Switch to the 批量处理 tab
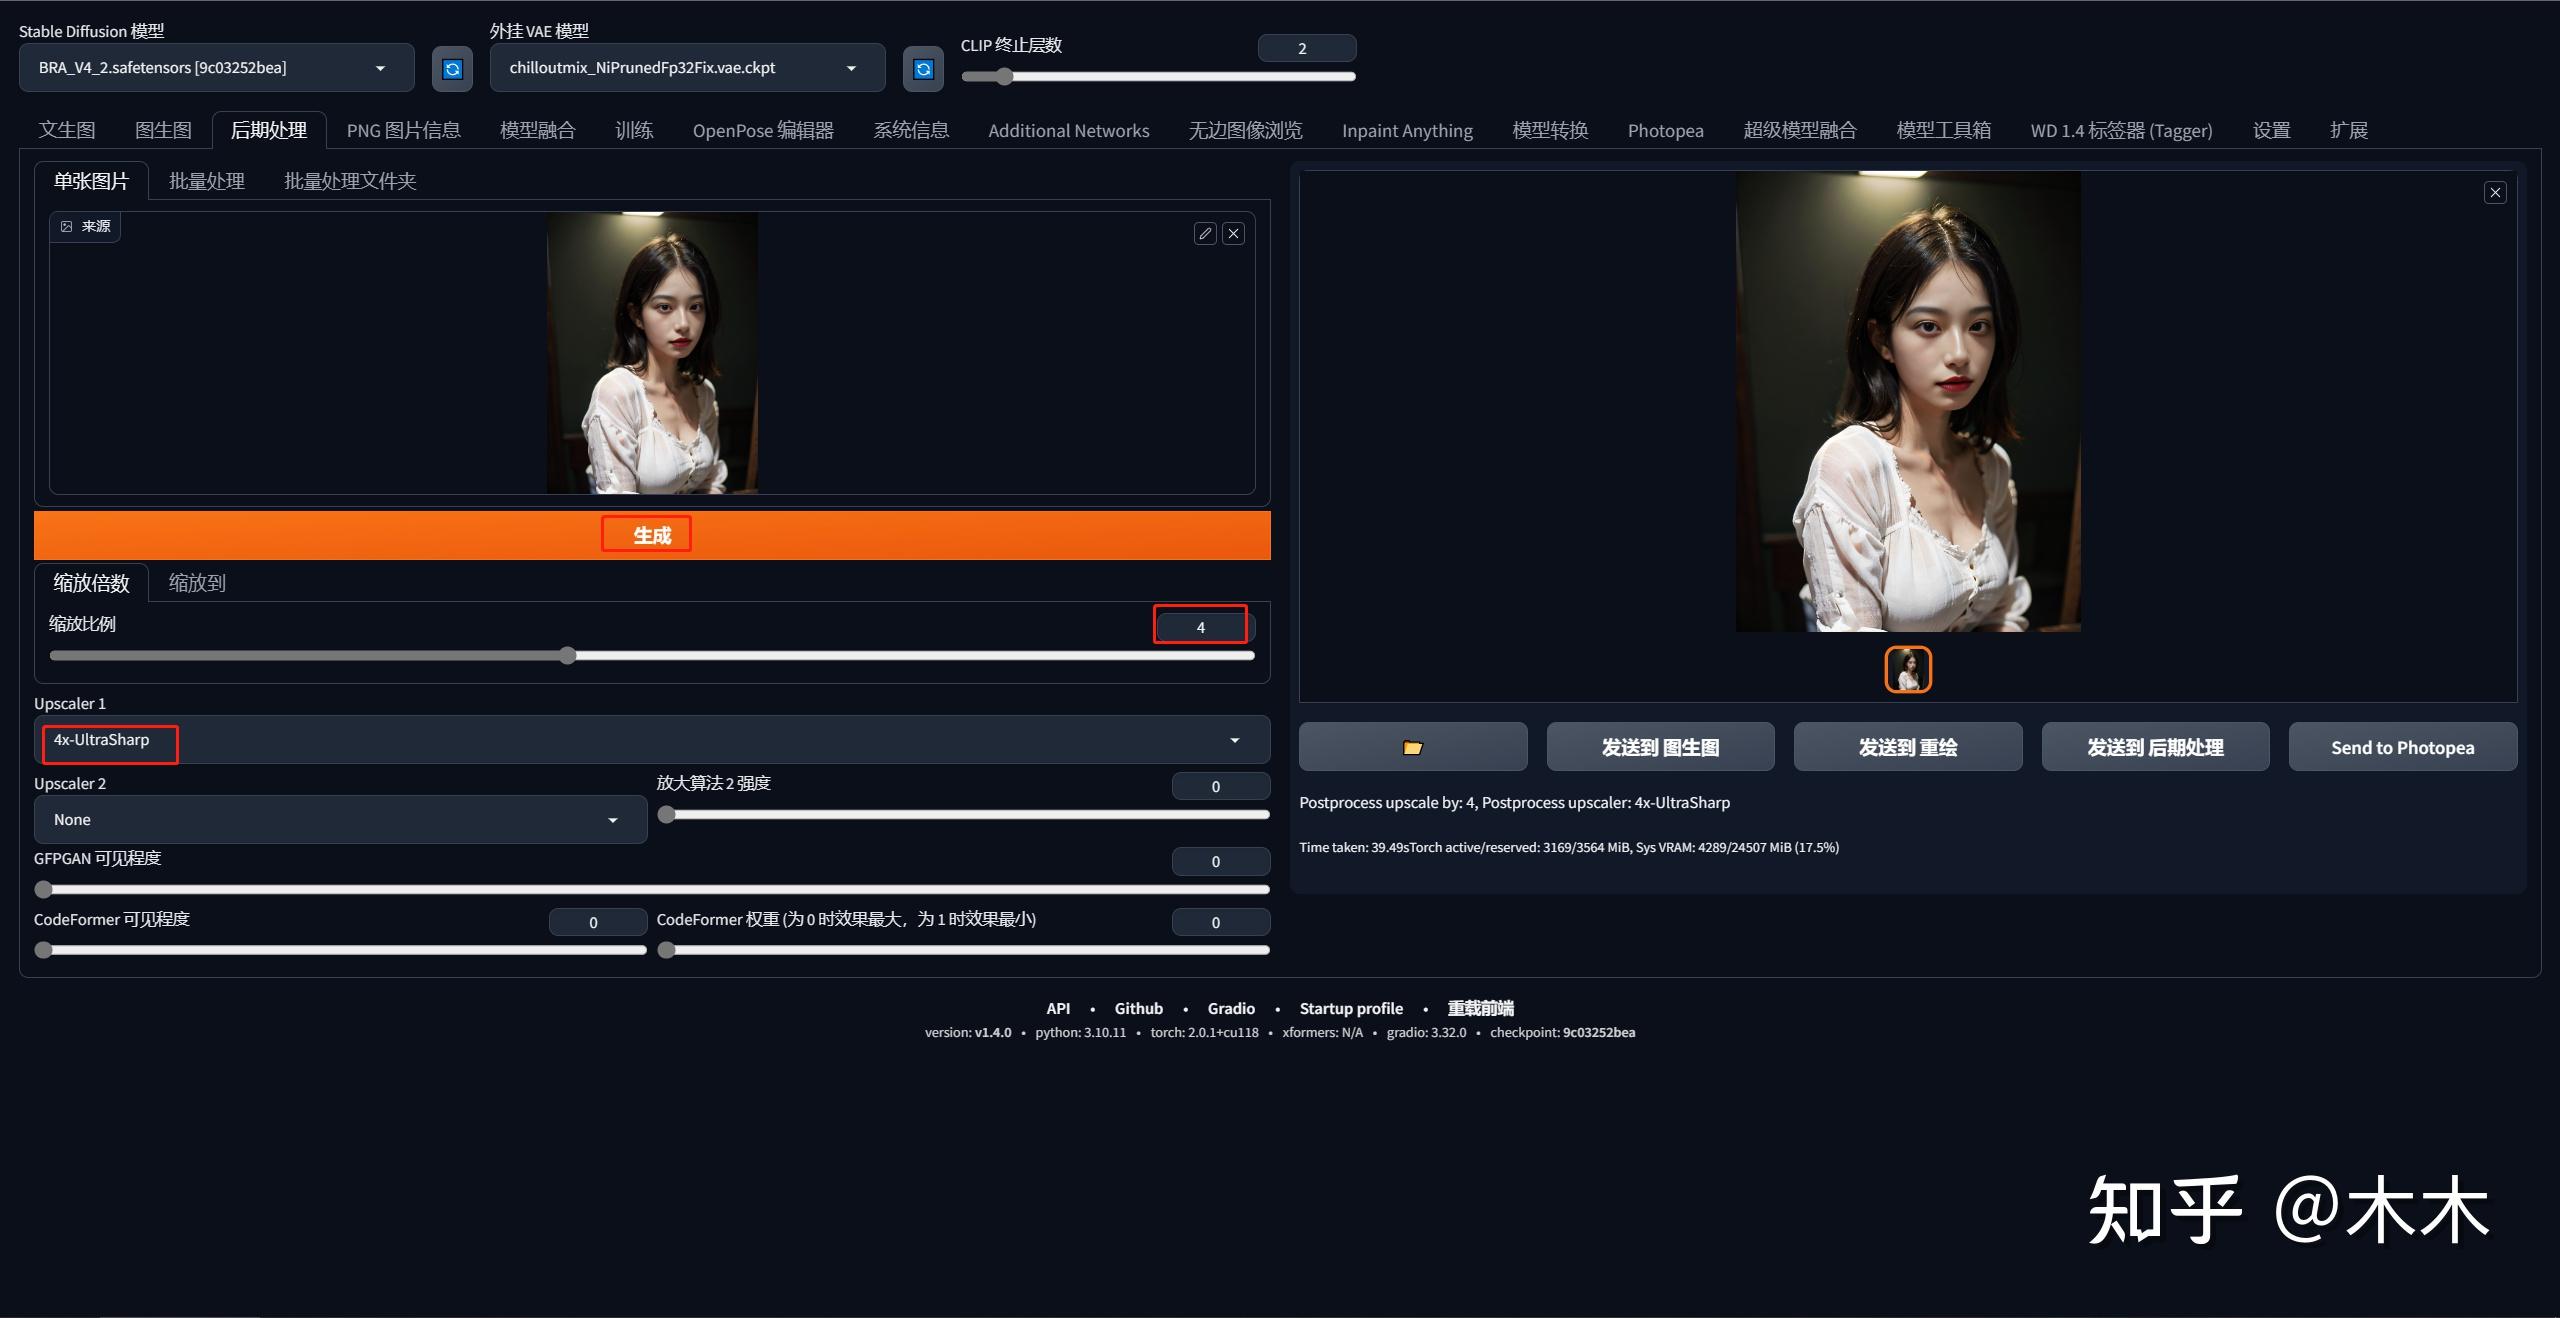2560x1318 pixels. coord(207,181)
